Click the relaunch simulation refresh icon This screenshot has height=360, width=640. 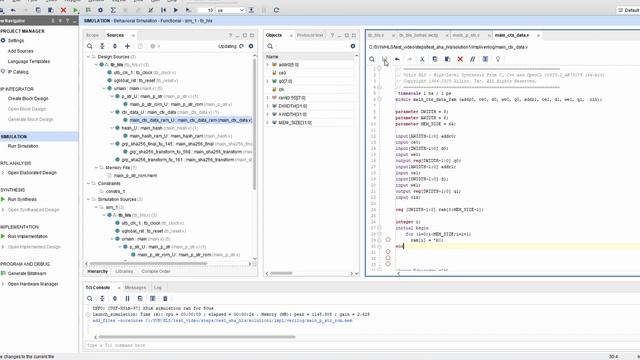tap(276, 10)
